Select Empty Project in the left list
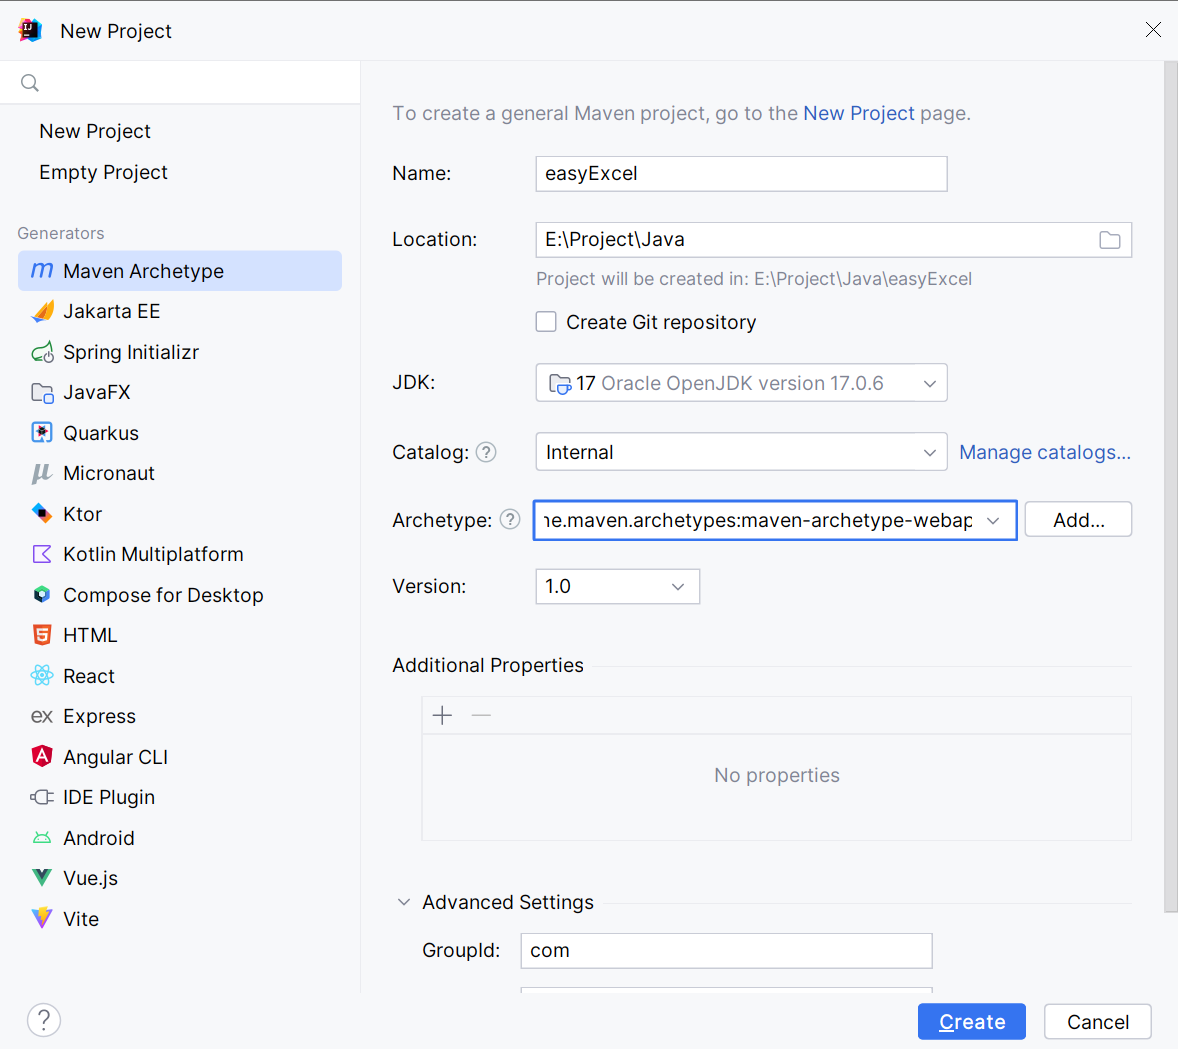The height and width of the screenshot is (1049, 1178). (103, 172)
